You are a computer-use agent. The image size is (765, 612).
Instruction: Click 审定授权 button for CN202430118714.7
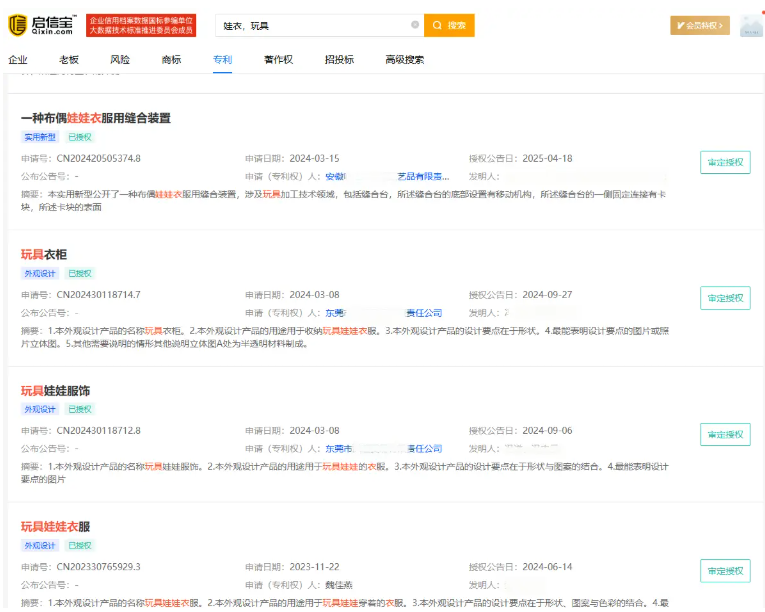725,298
